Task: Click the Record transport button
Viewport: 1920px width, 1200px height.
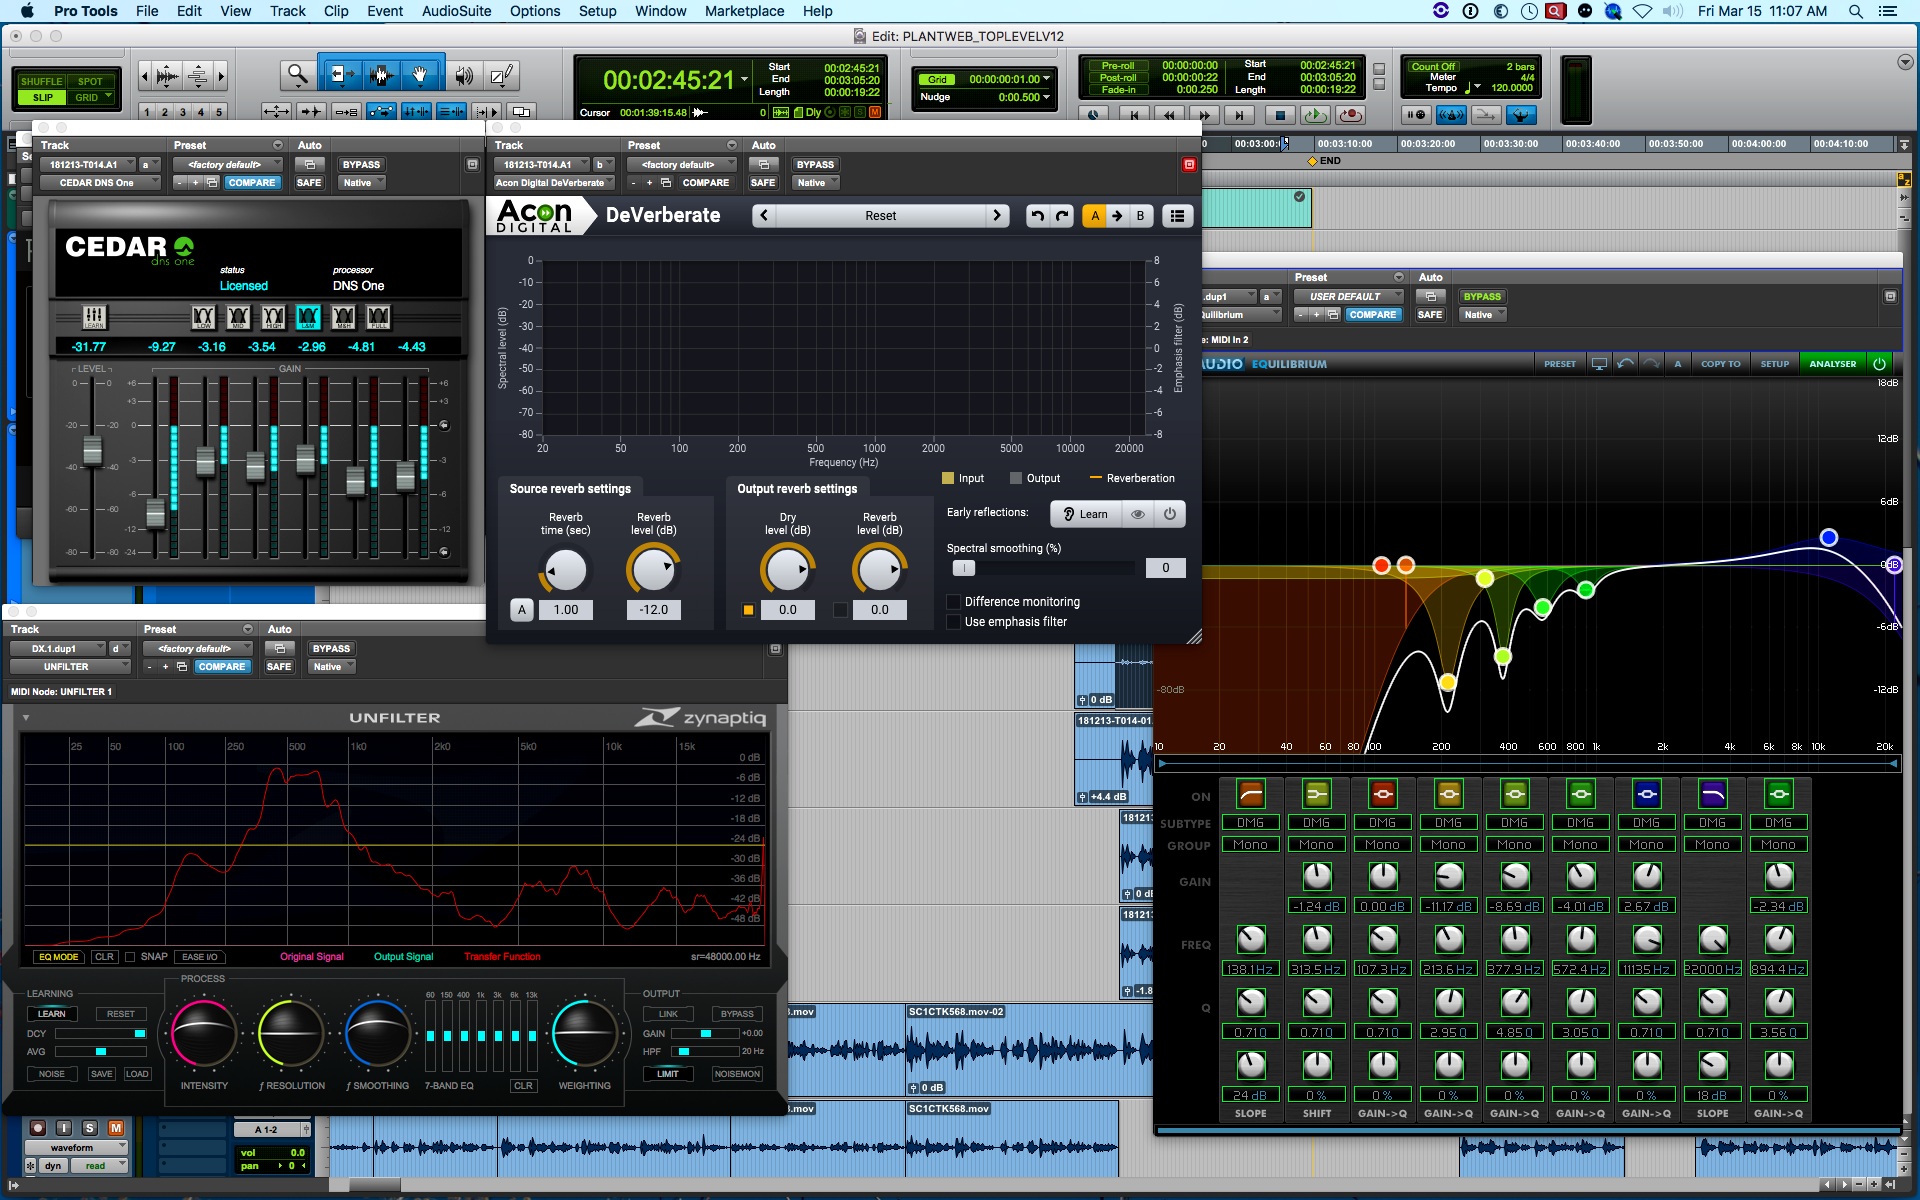Action: coord(1350,115)
